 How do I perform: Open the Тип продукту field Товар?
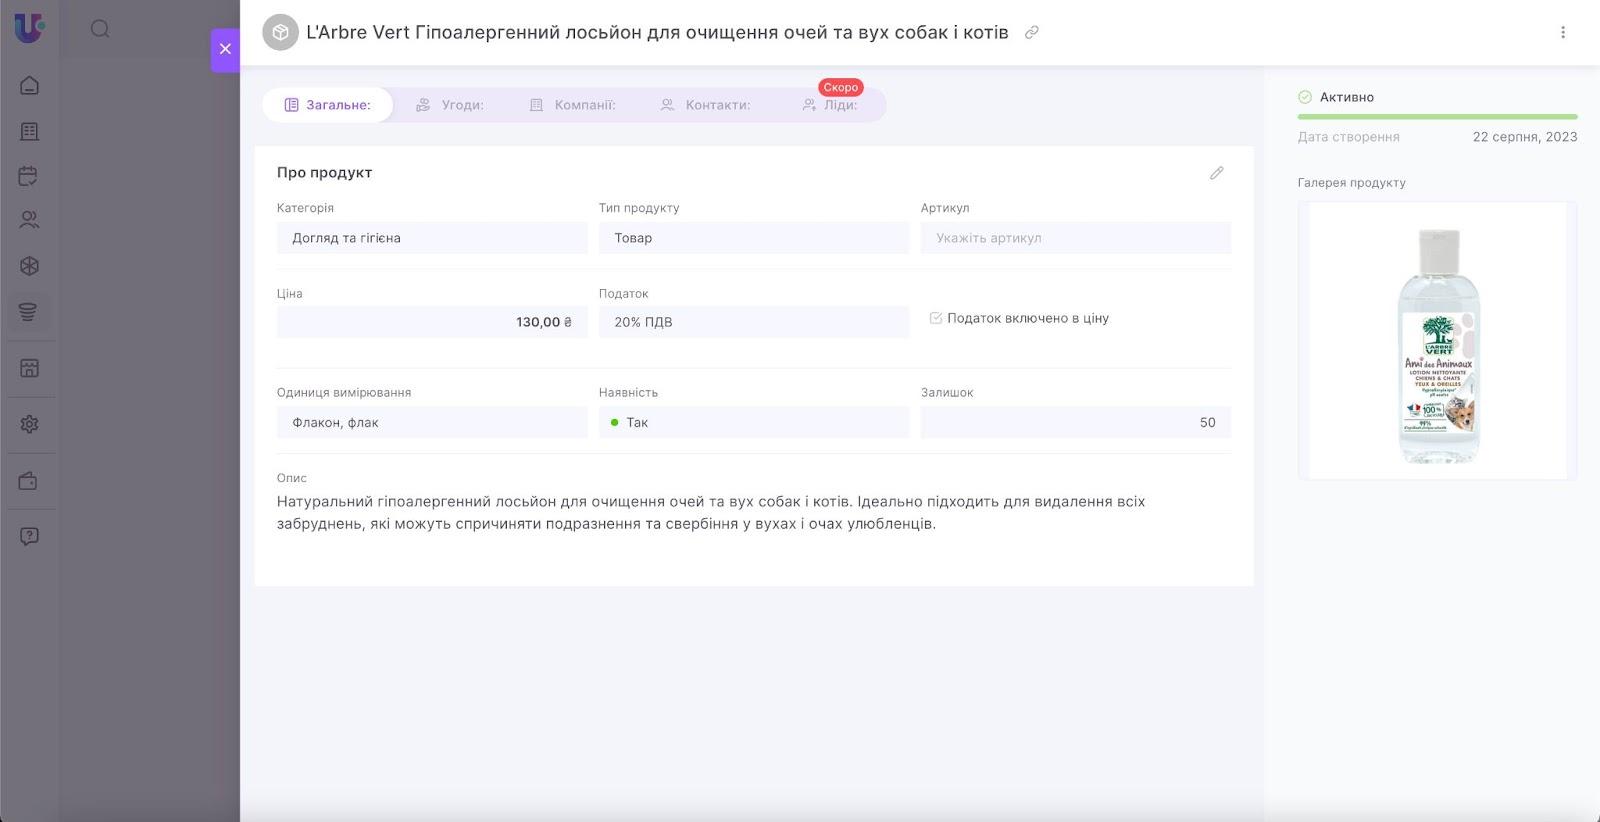coord(754,238)
